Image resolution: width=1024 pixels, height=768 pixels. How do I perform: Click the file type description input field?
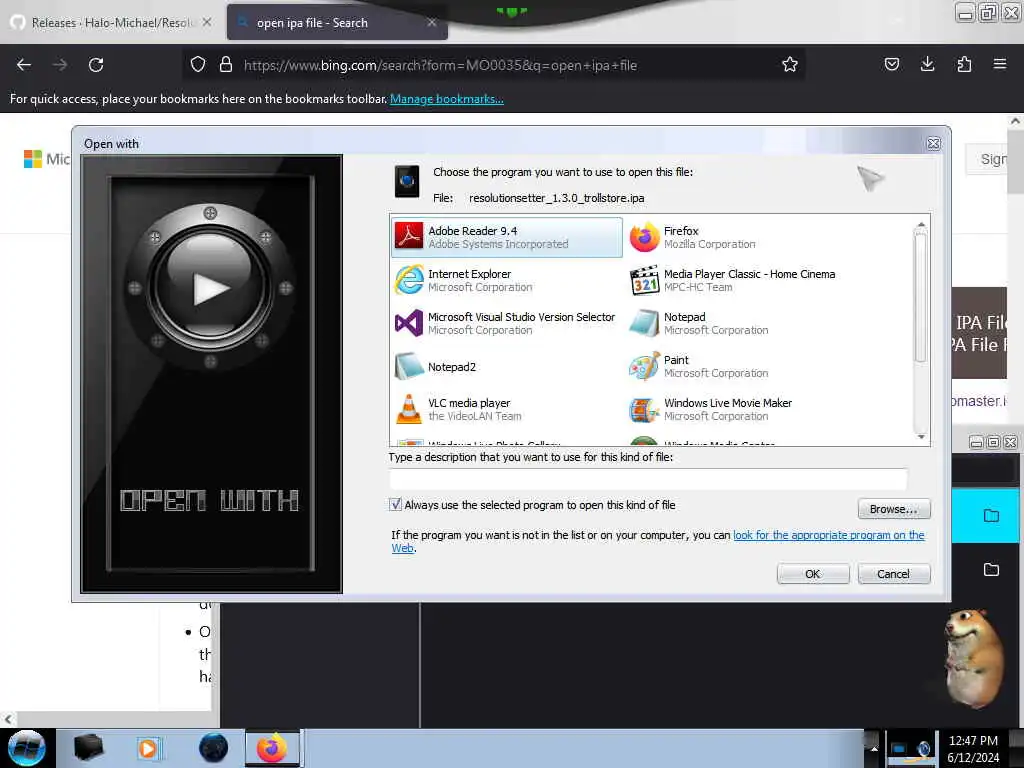coord(648,479)
